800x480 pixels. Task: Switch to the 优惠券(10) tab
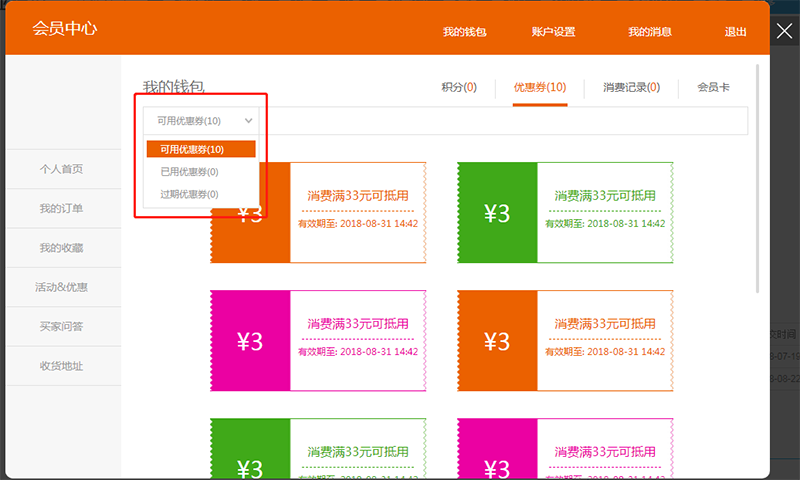coord(540,88)
